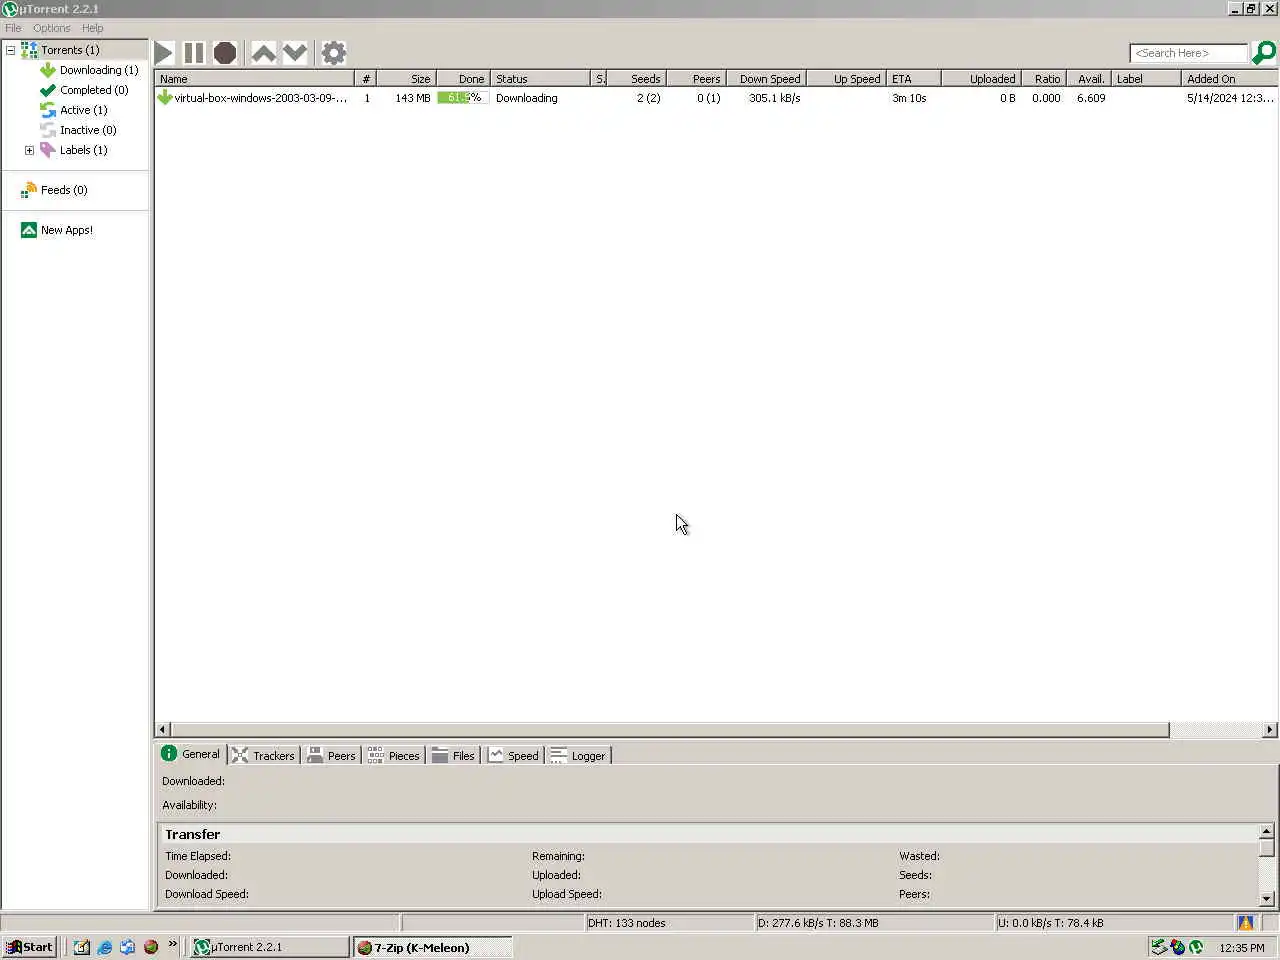Switch to the Trackers tab
Screen dimensions: 1280x960
263,755
